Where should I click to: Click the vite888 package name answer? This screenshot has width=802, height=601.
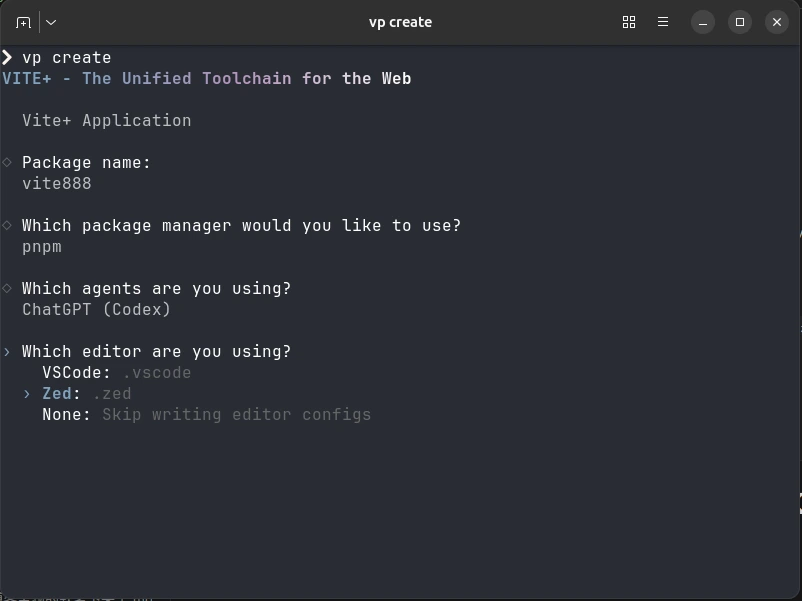(57, 184)
